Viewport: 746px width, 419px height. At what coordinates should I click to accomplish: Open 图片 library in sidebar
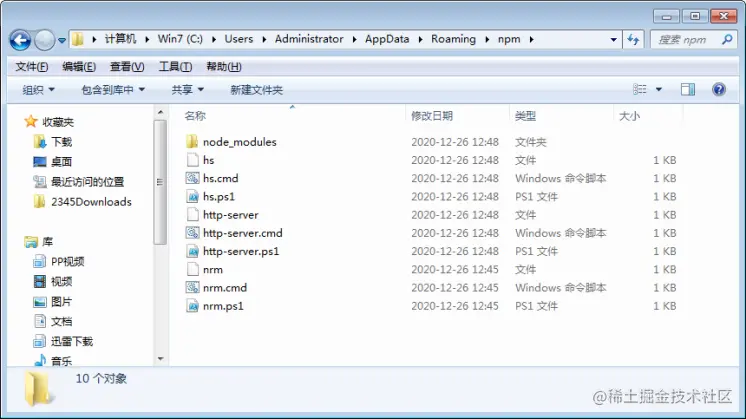[52, 302]
